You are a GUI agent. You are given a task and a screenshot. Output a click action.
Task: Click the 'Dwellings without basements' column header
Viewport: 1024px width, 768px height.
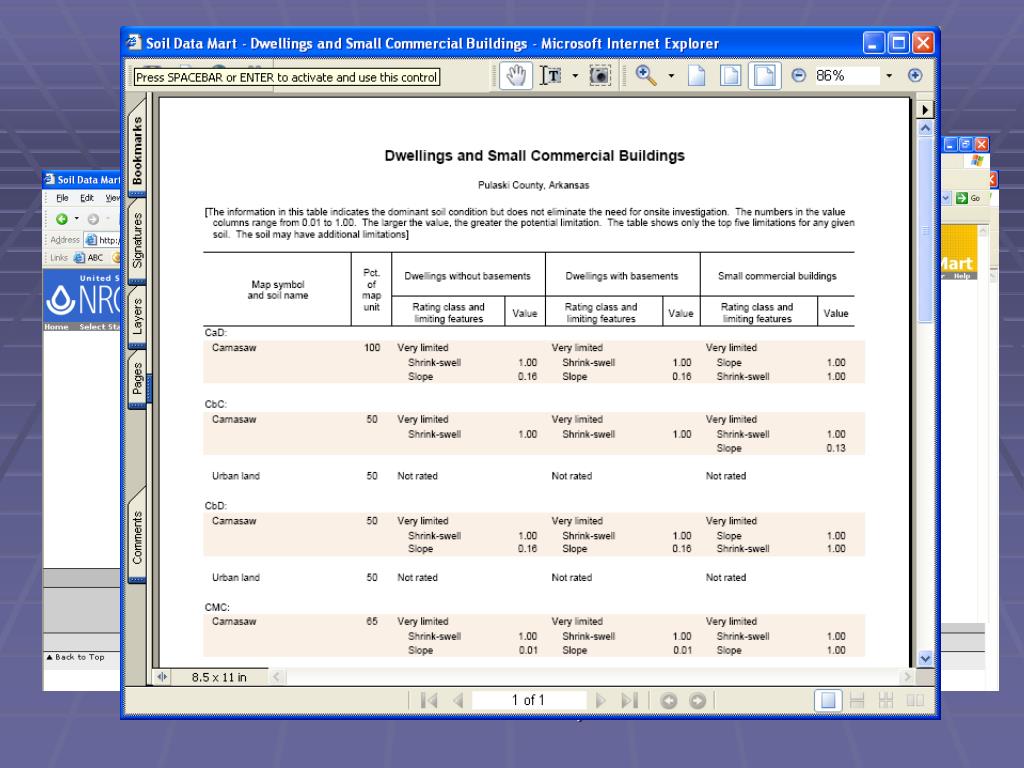467,276
